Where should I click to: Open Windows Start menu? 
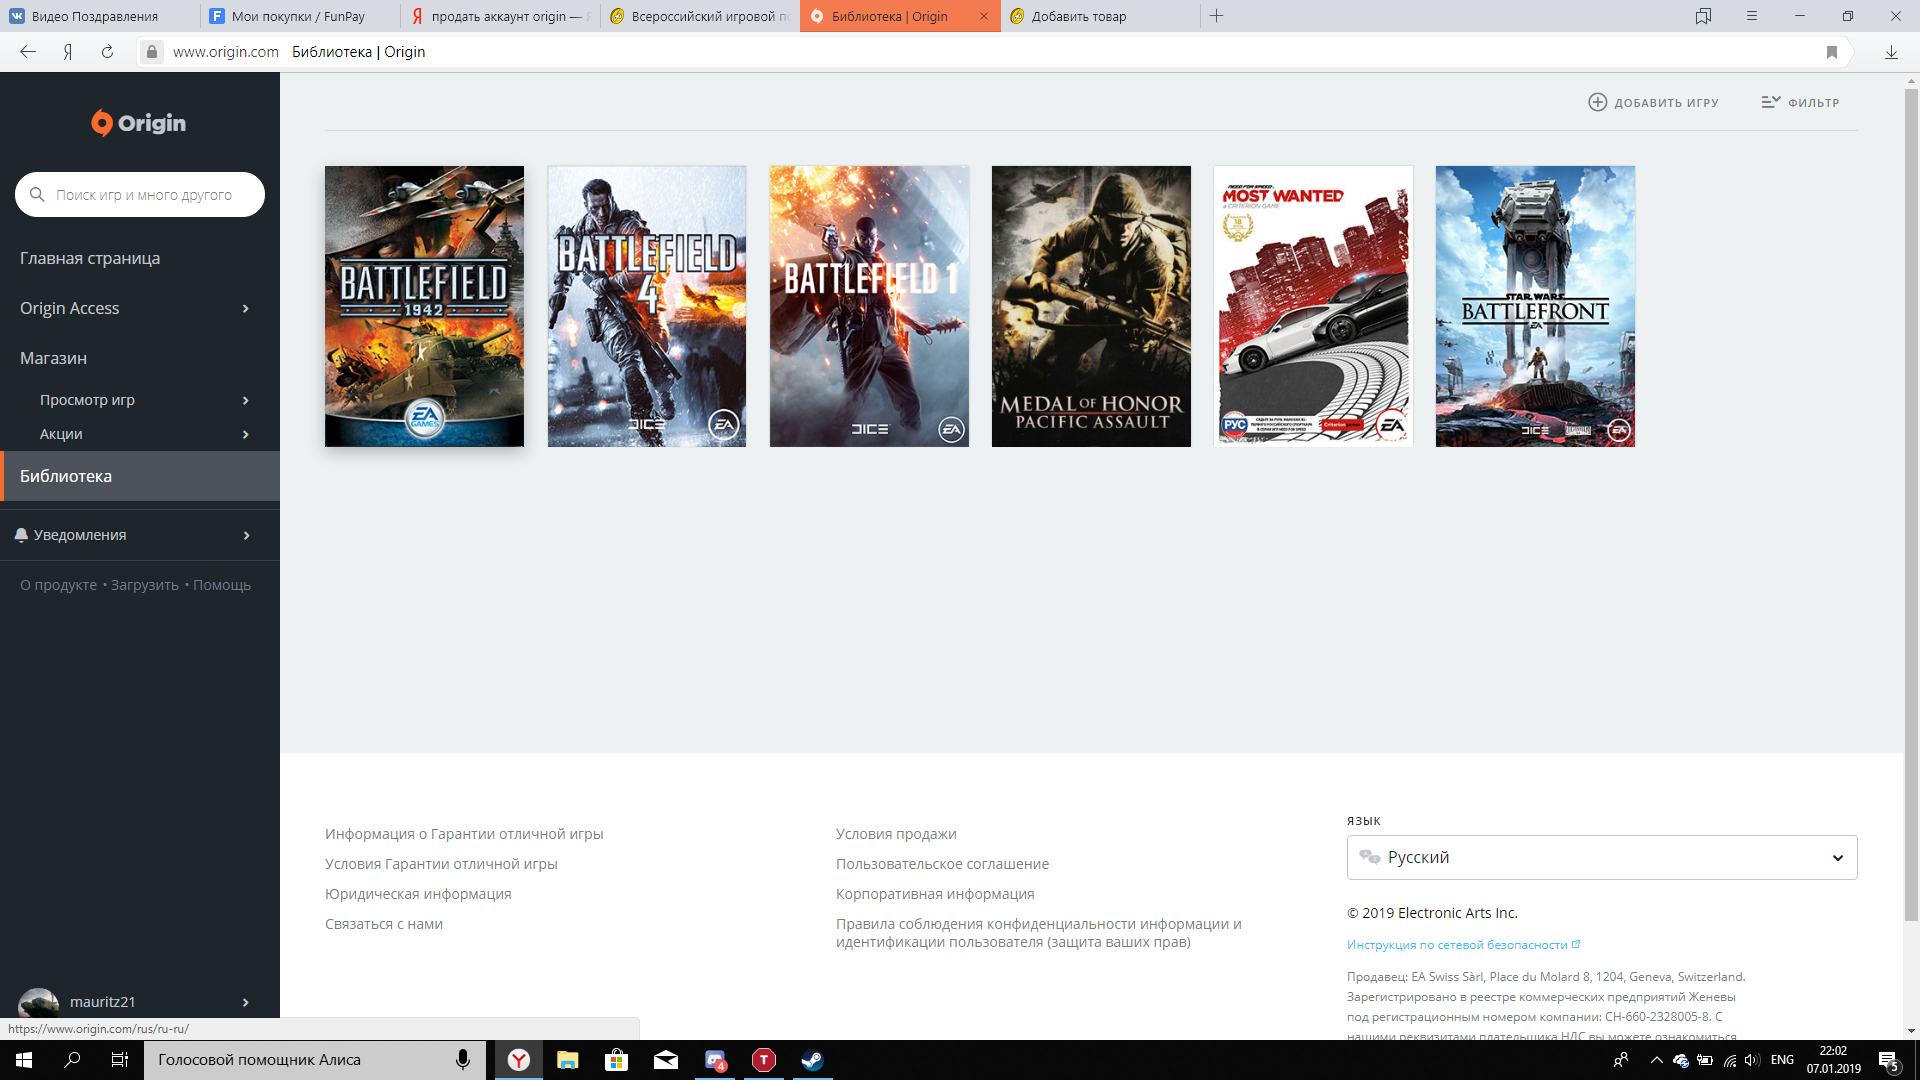pos(24,1060)
